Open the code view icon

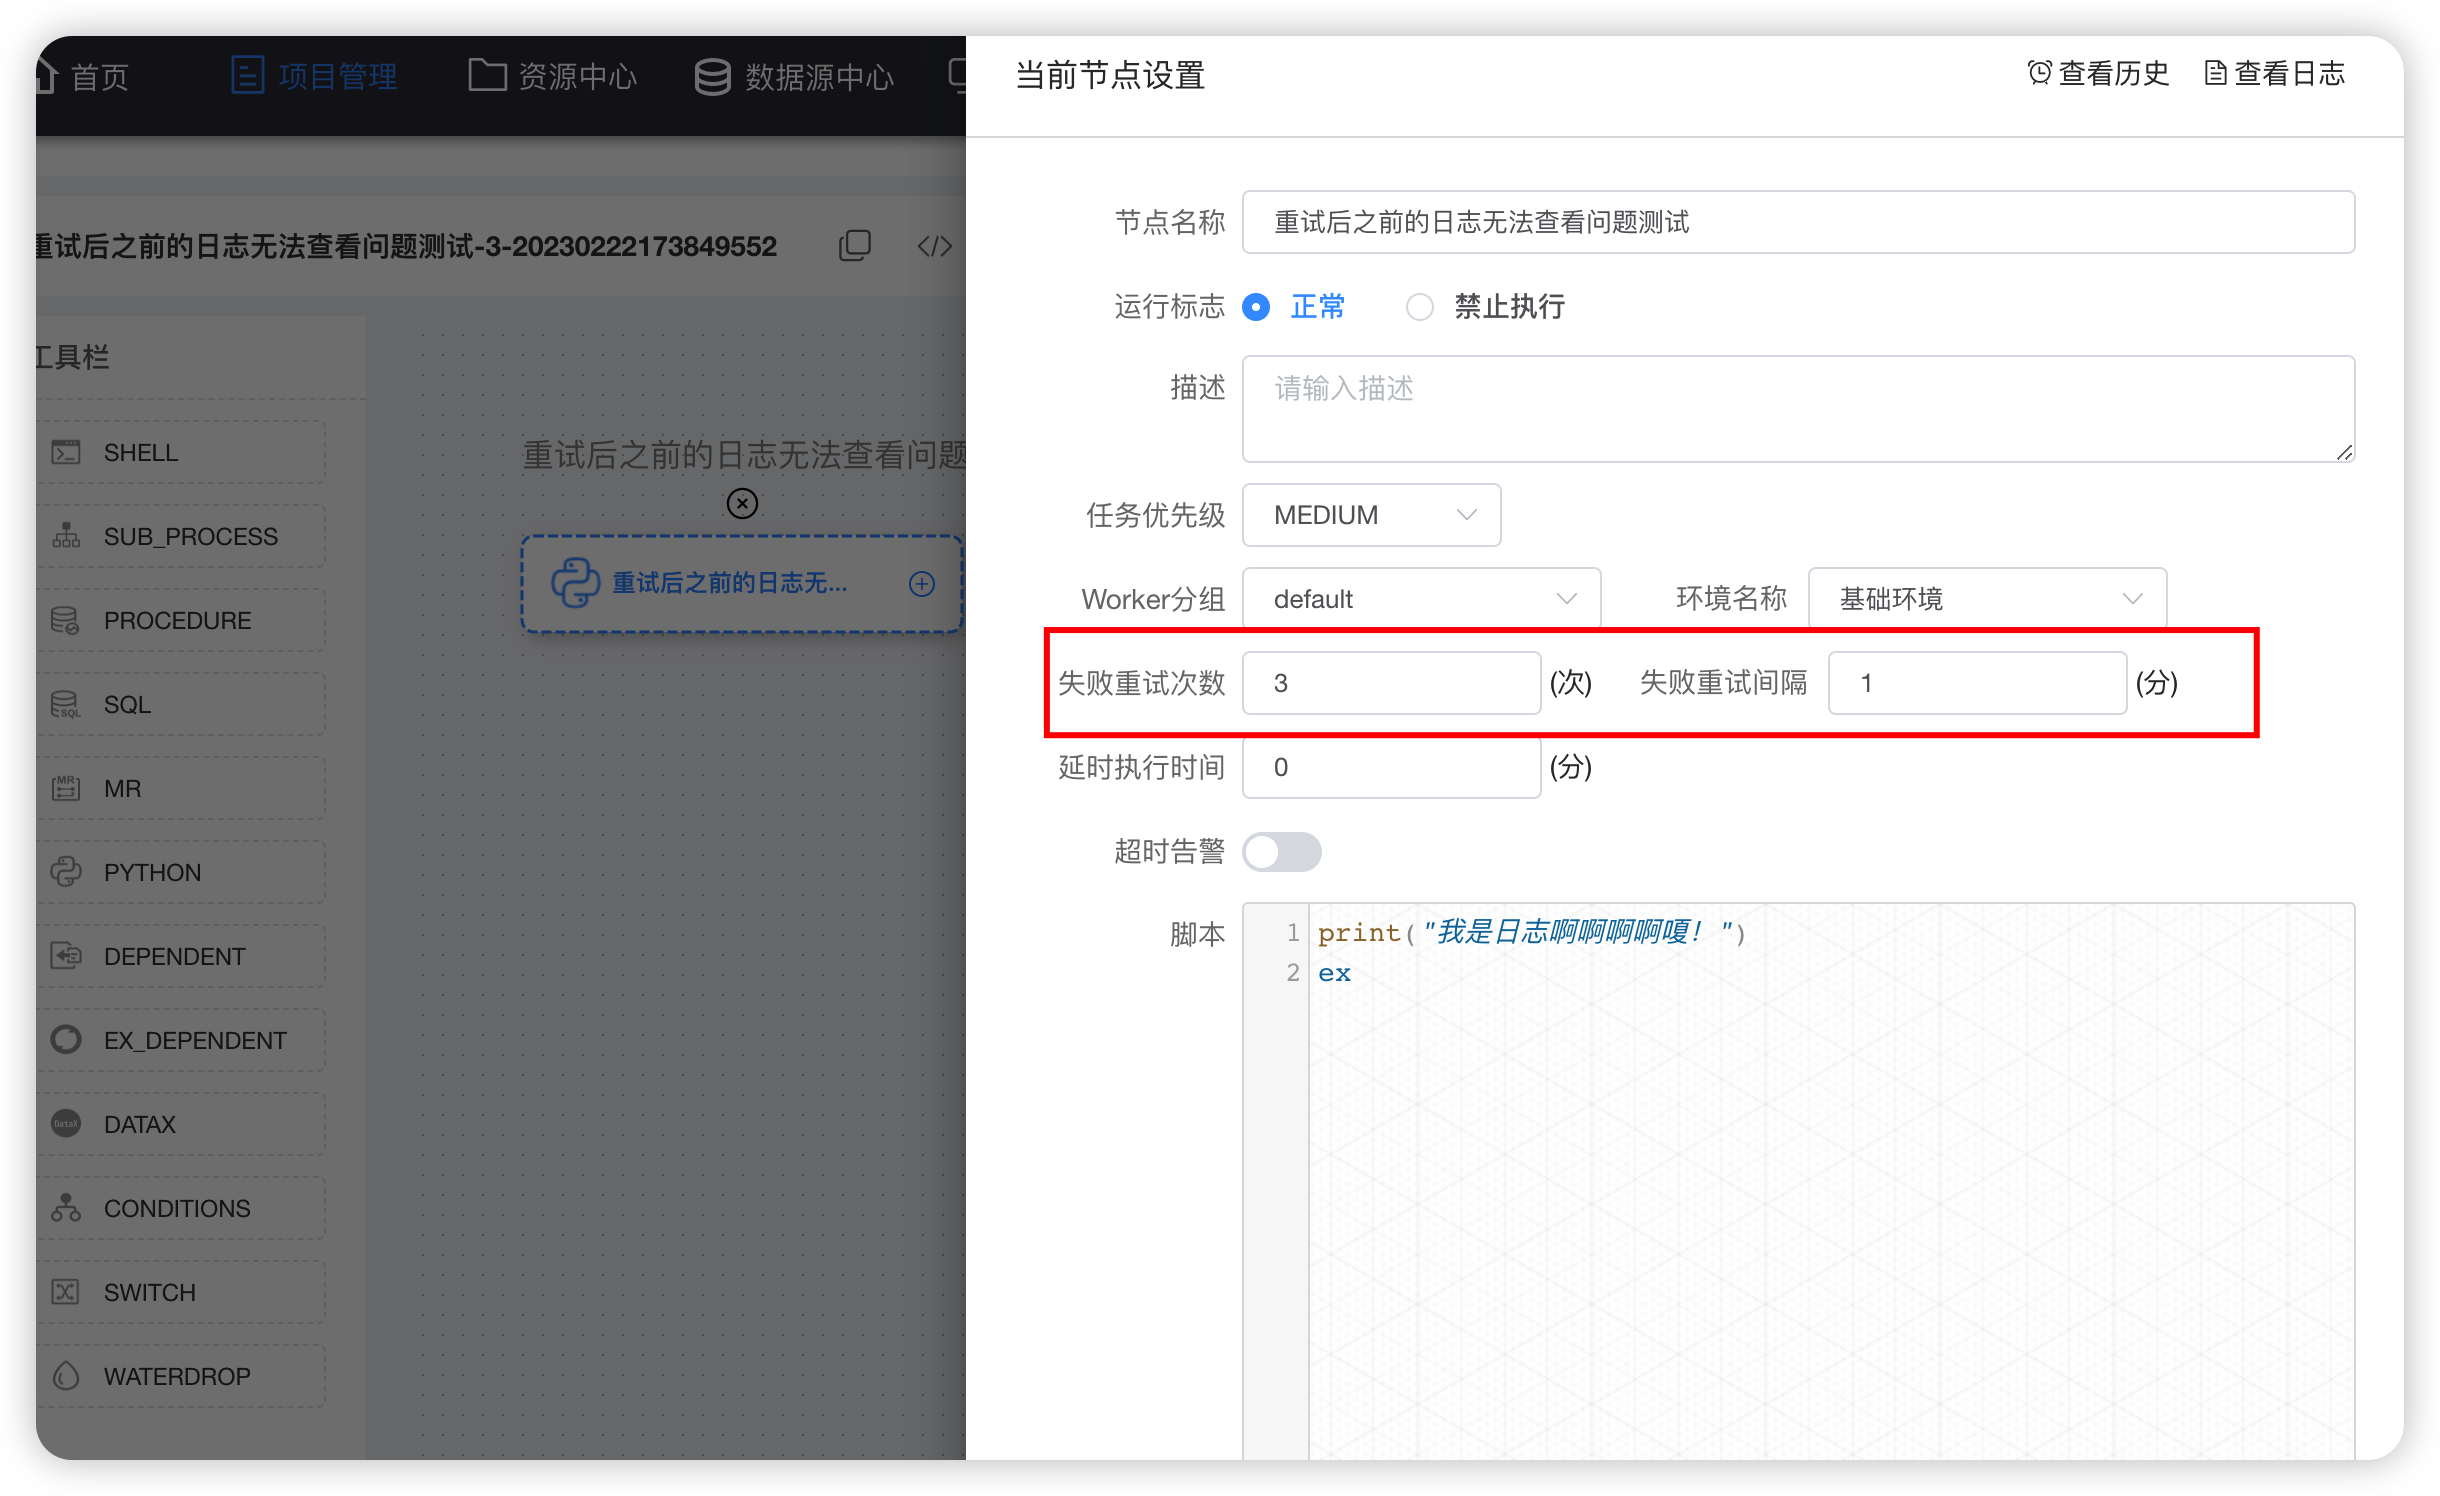click(x=934, y=246)
